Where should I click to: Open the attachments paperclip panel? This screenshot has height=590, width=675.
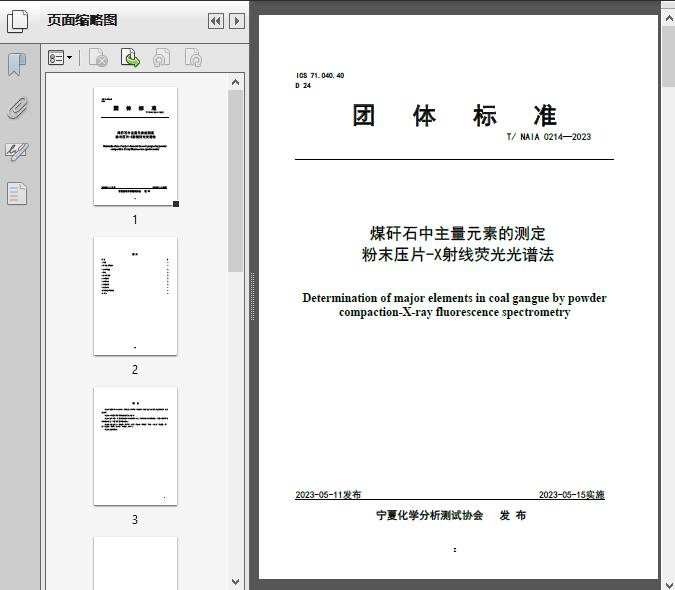point(17,108)
